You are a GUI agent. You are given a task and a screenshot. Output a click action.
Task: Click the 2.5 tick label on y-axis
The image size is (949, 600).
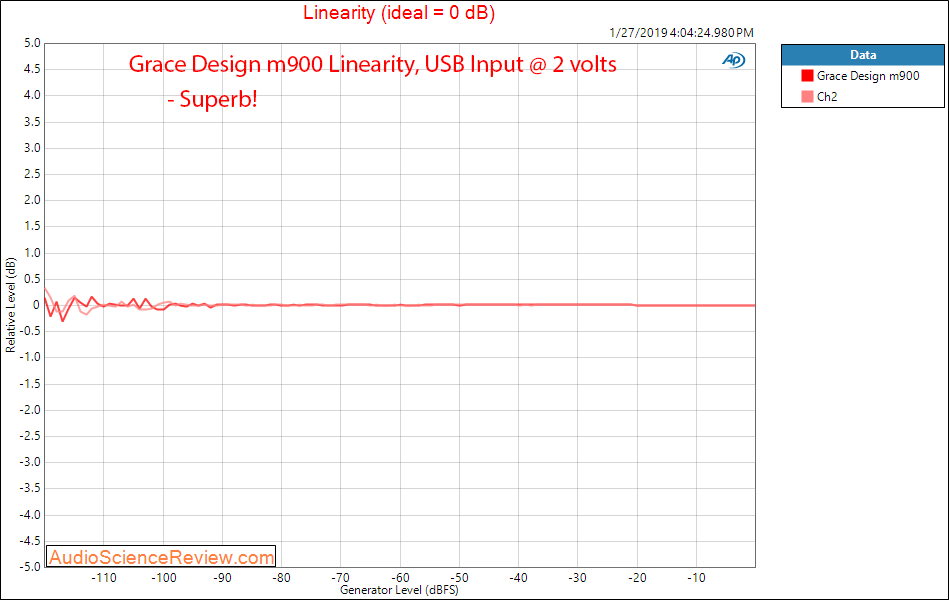click(x=32, y=174)
